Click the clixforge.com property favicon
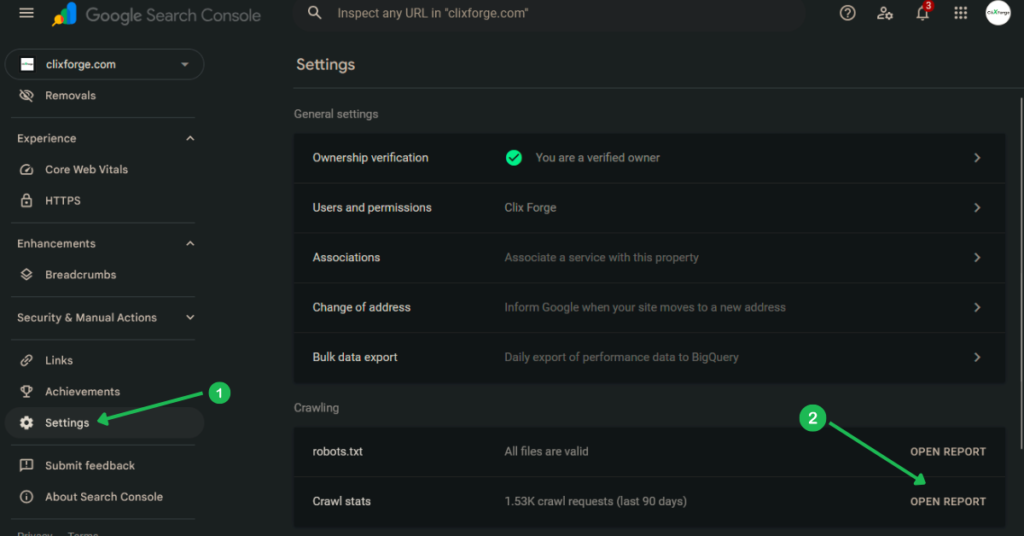Screen dimensions: 1024x536 click(x=27, y=64)
